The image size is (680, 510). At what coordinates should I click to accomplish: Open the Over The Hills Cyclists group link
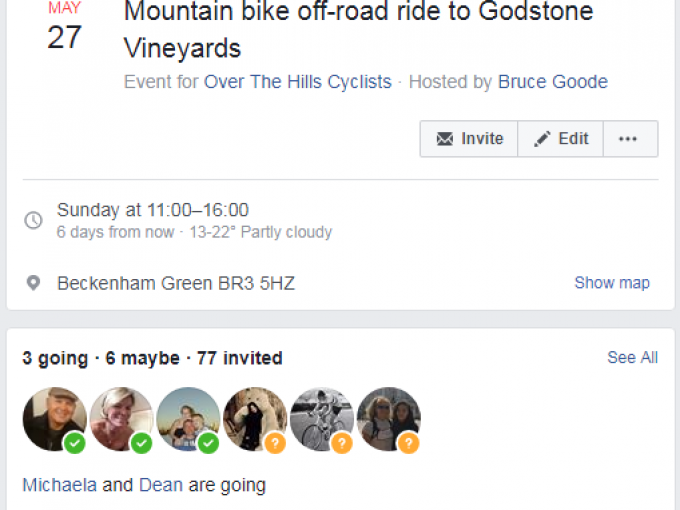(297, 82)
